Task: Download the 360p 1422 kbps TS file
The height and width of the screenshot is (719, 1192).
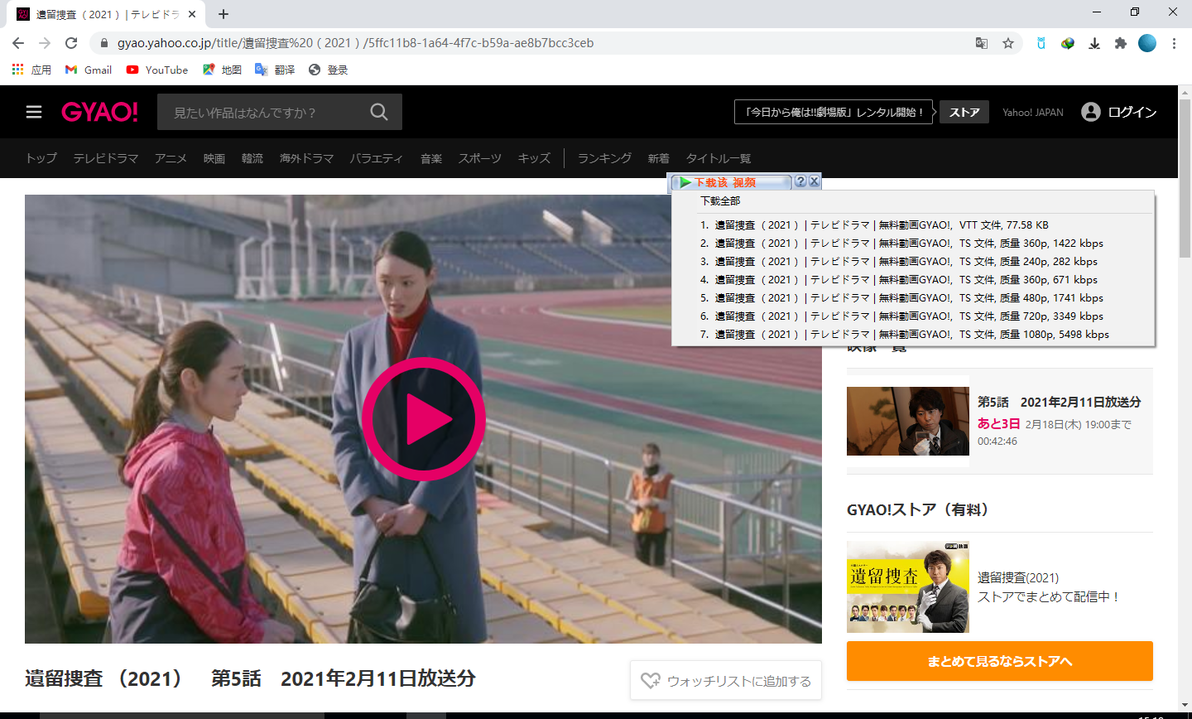Action: (902, 243)
